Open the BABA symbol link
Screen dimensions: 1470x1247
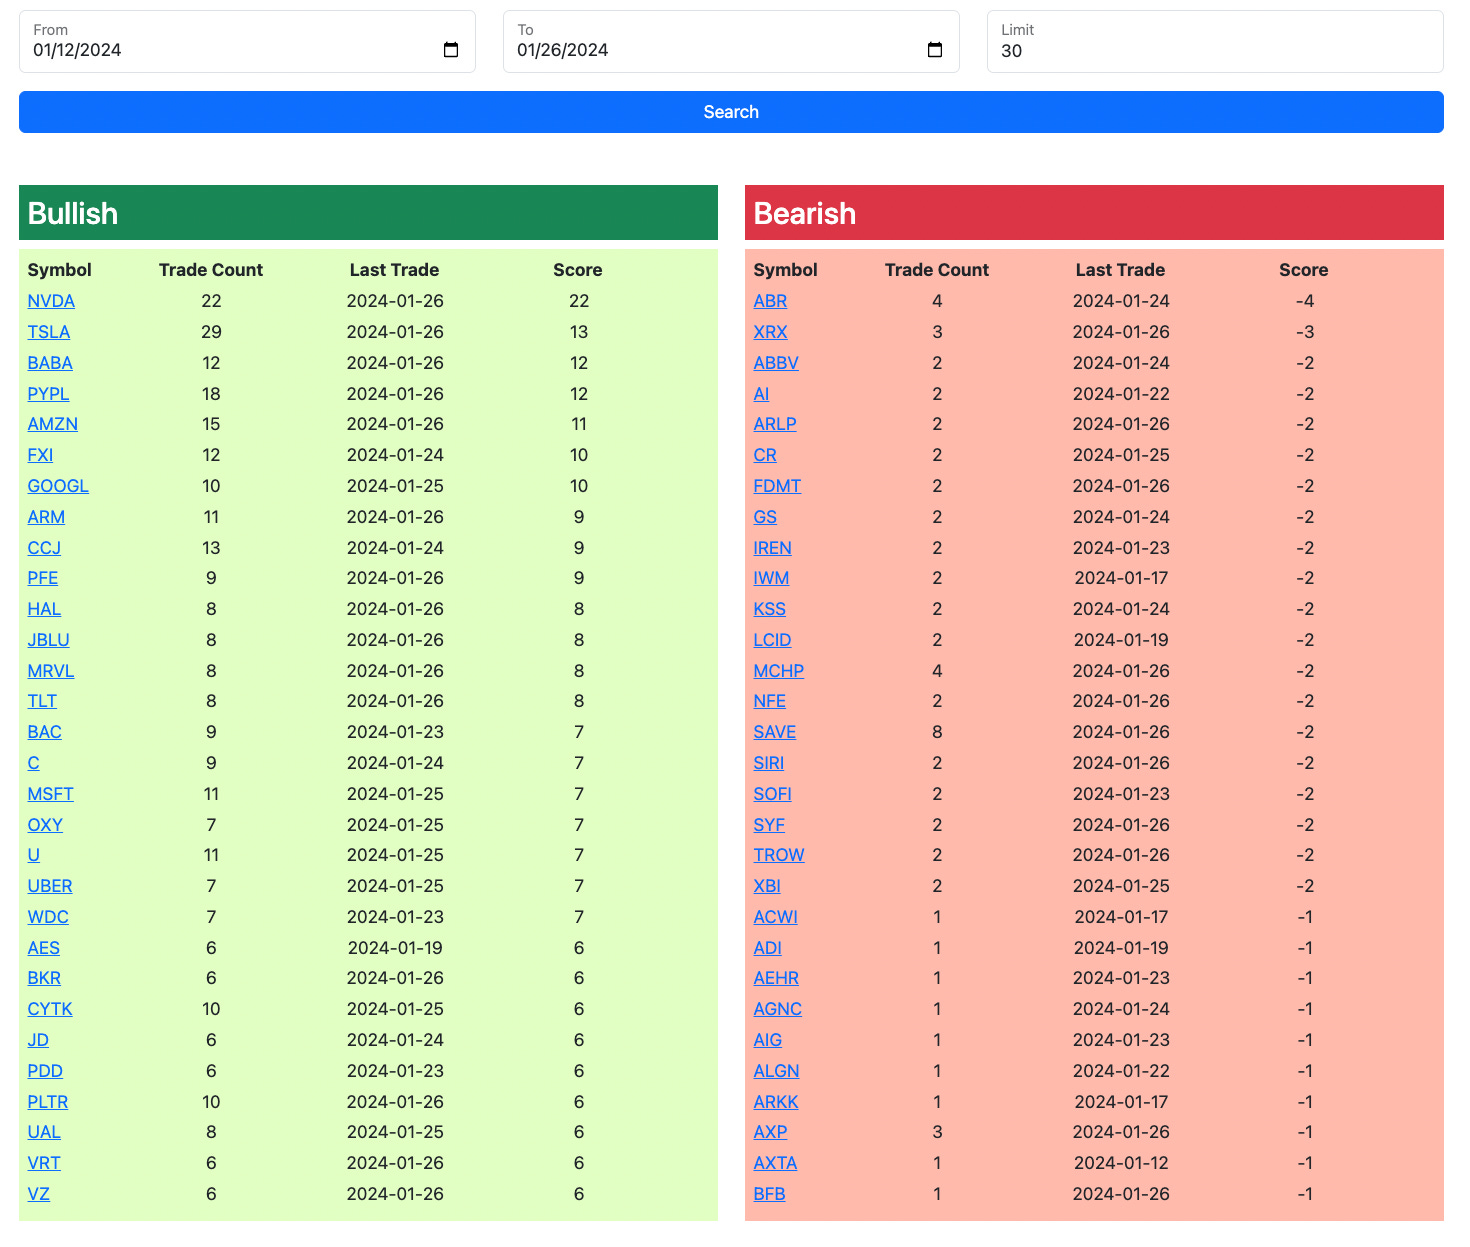50,363
